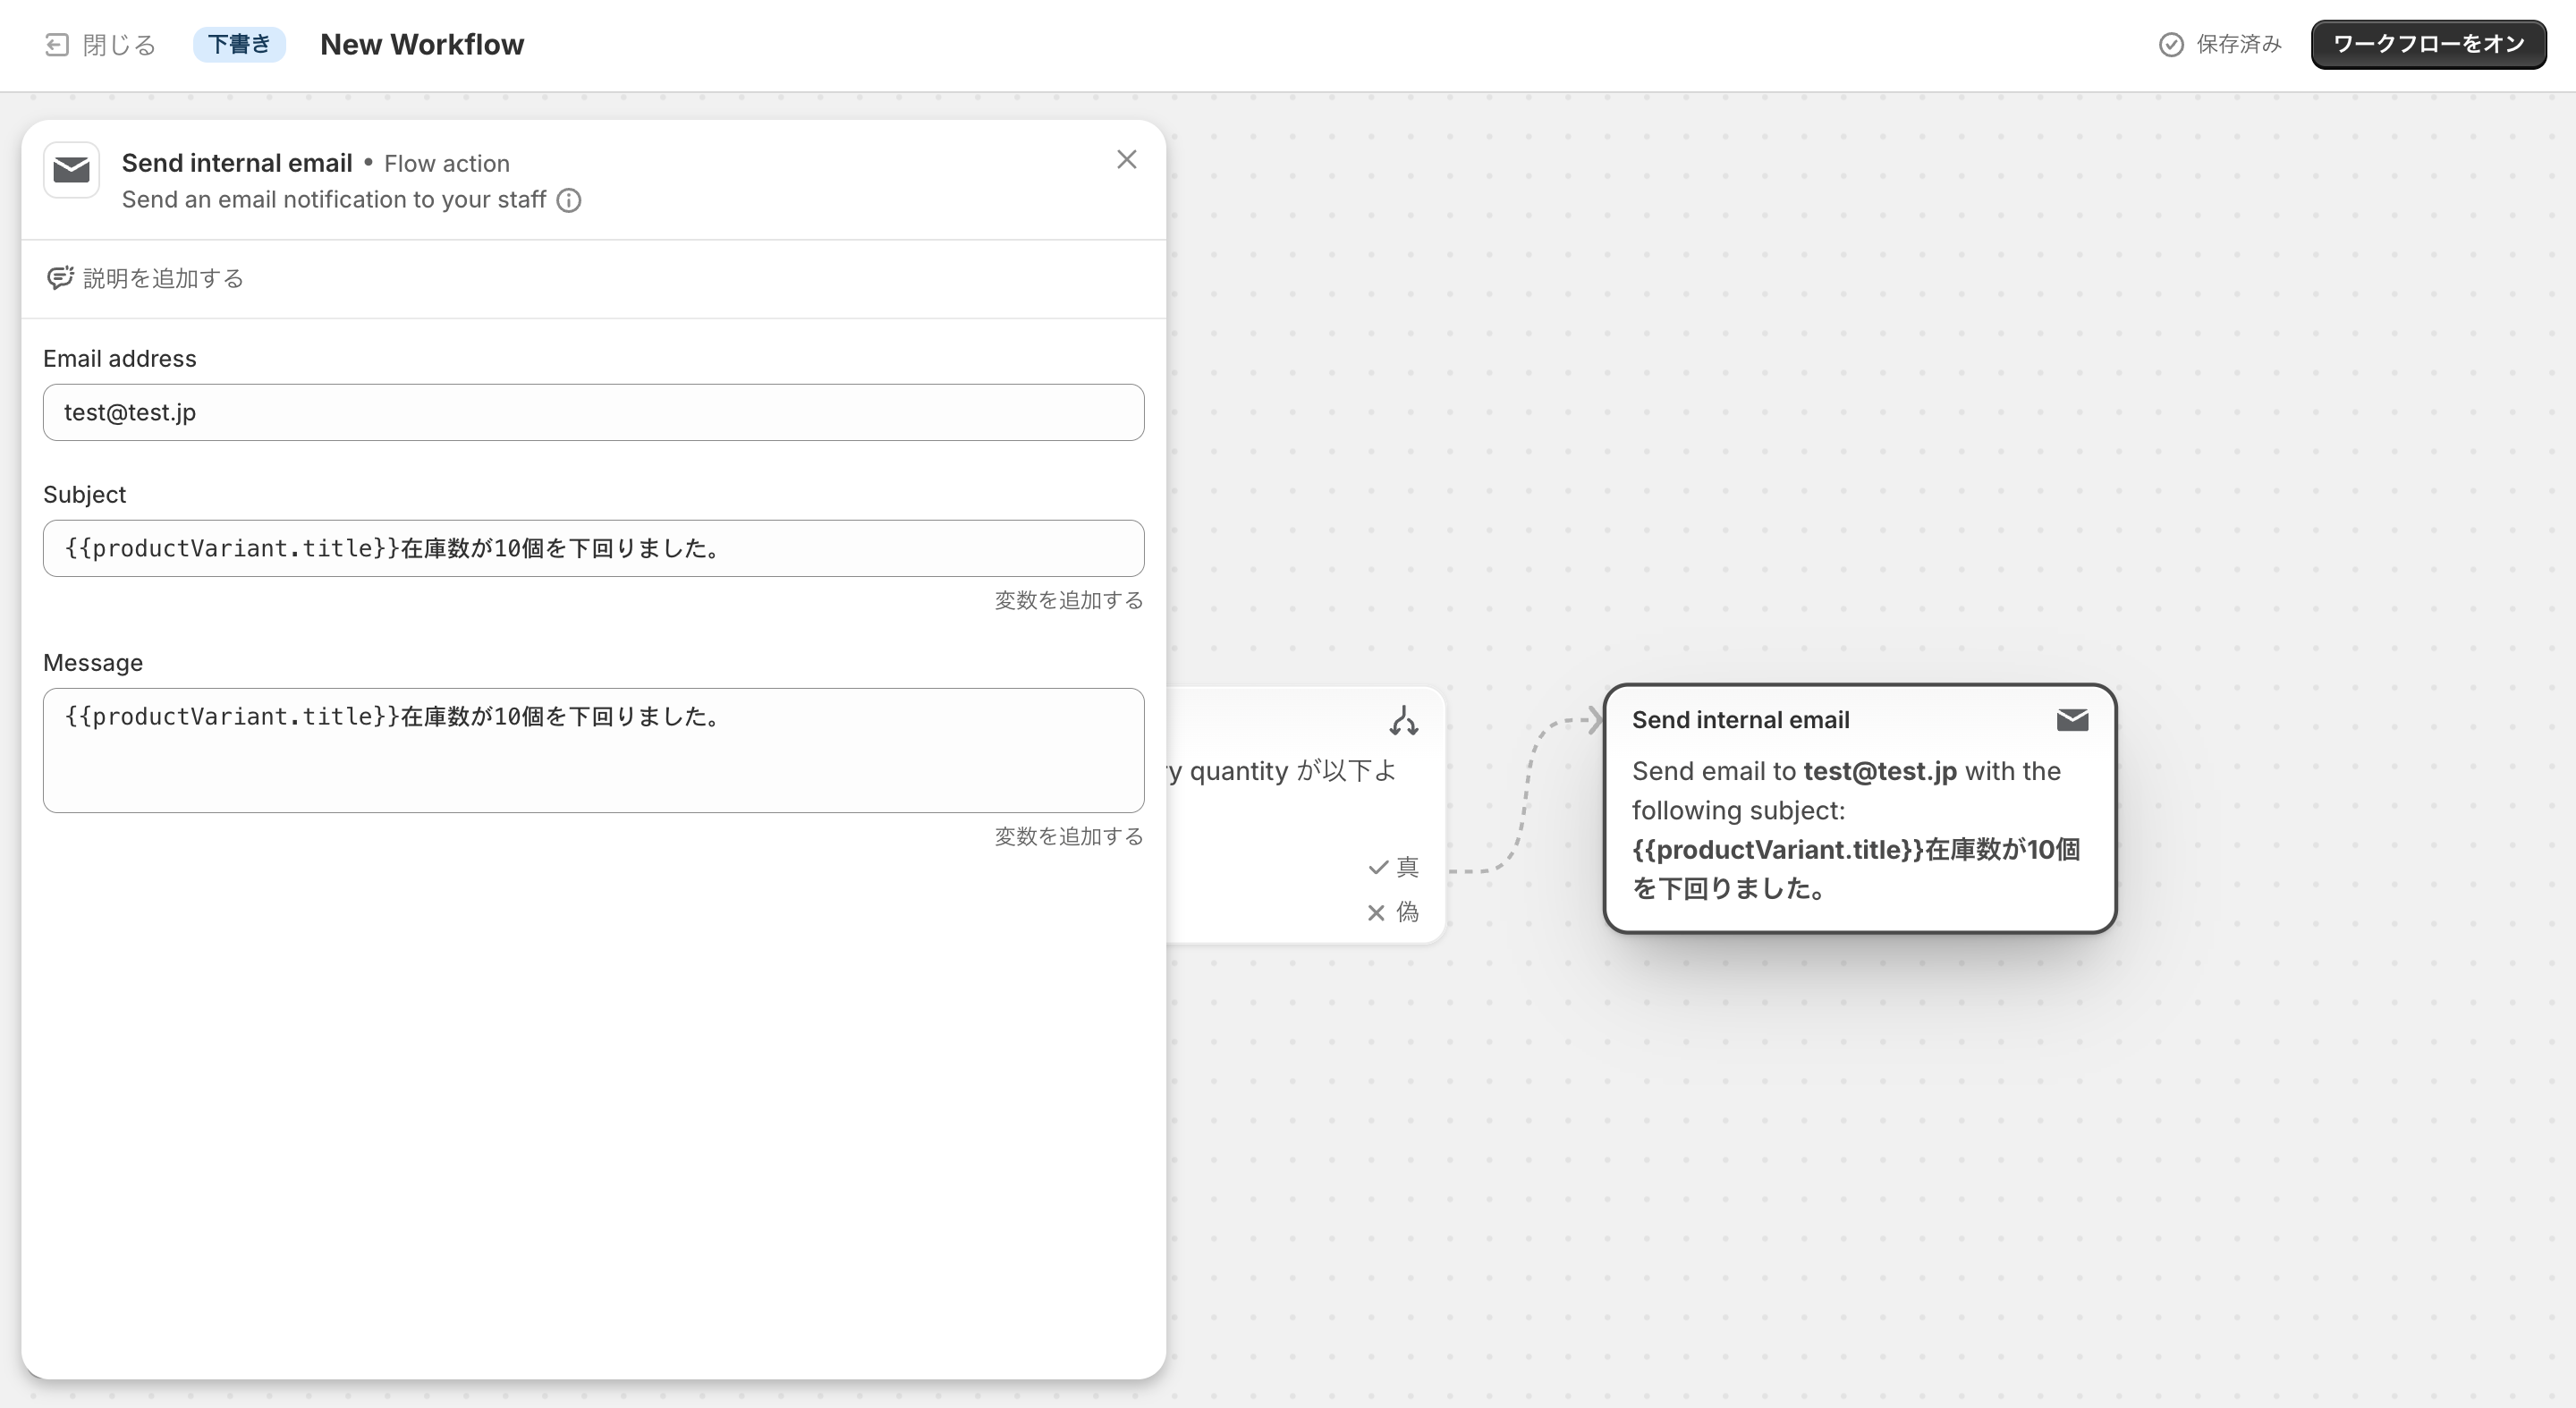The width and height of the screenshot is (2576, 1408).
Task: Select the Send internal email node on canvas
Action: coord(1860,810)
